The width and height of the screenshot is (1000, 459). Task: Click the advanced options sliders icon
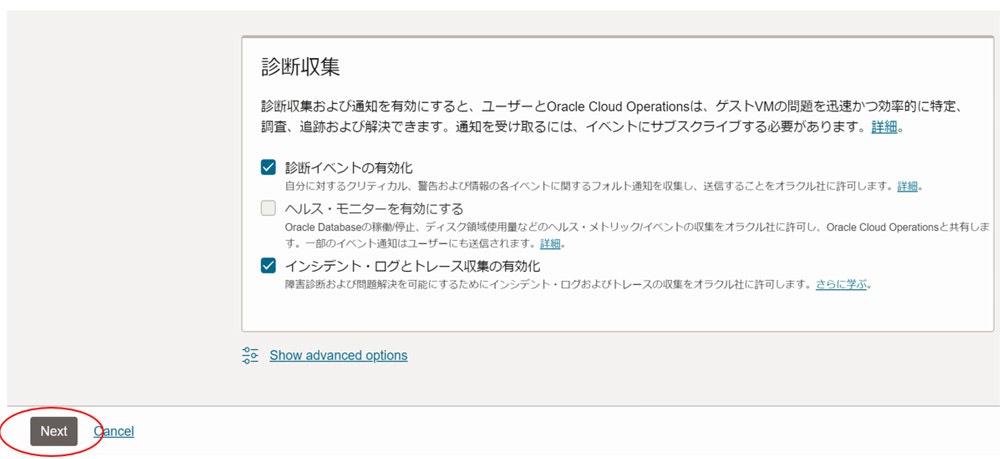point(250,355)
